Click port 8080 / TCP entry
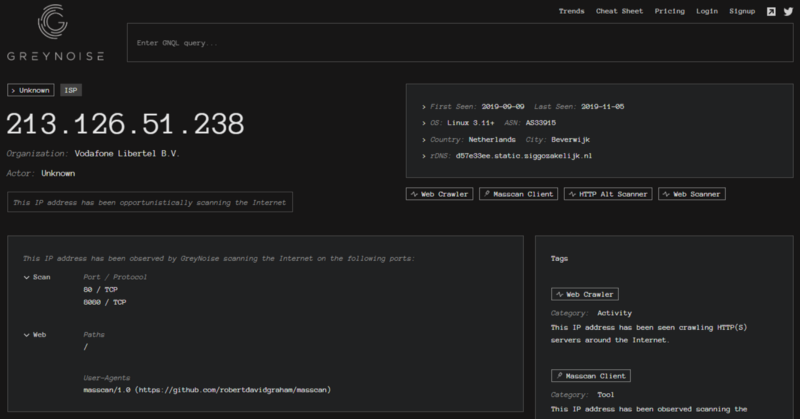Viewport: 800px width, 419px height. tap(105, 303)
